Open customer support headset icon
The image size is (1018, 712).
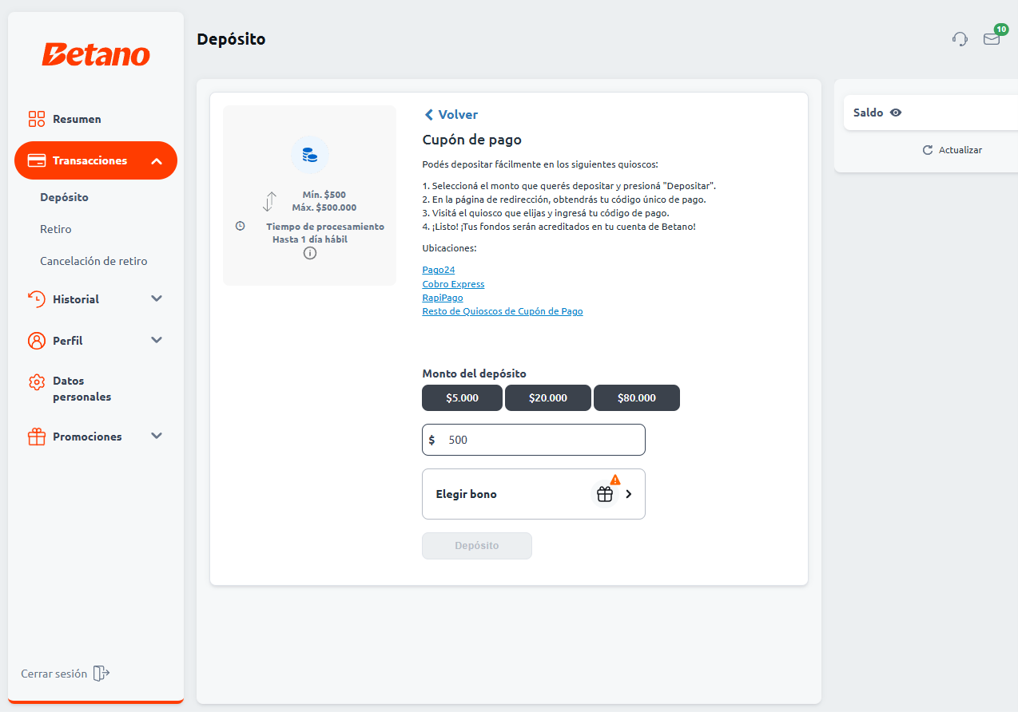[960, 39]
